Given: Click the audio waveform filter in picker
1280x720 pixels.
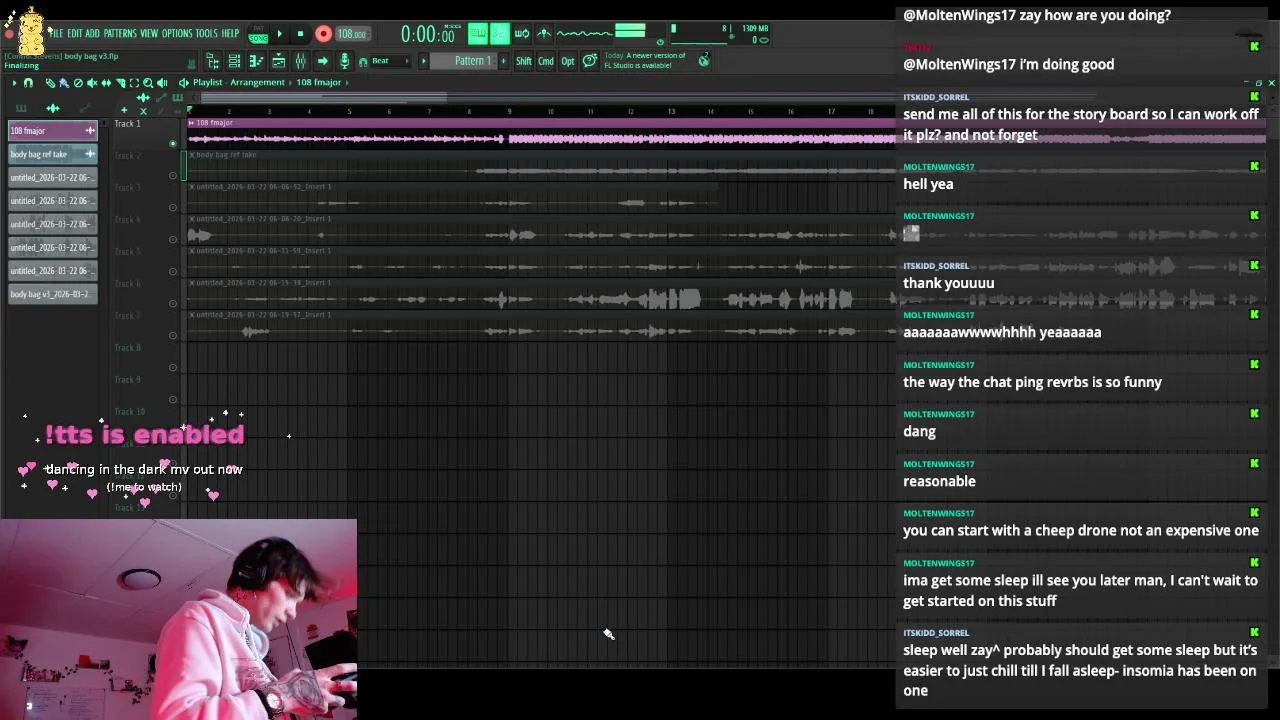Looking at the screenshot, I should [53, 108].
